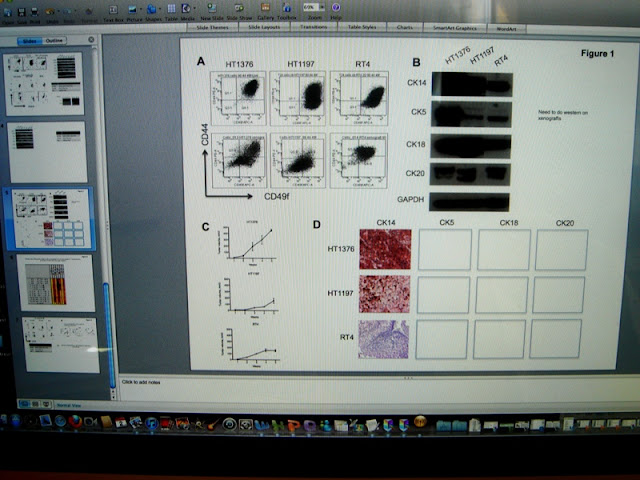Image resolution: width=640 pixels, height=480 pixels.
Task: Open GarageBand guitar icon in Dock
Action: click(x=213, y=424)
